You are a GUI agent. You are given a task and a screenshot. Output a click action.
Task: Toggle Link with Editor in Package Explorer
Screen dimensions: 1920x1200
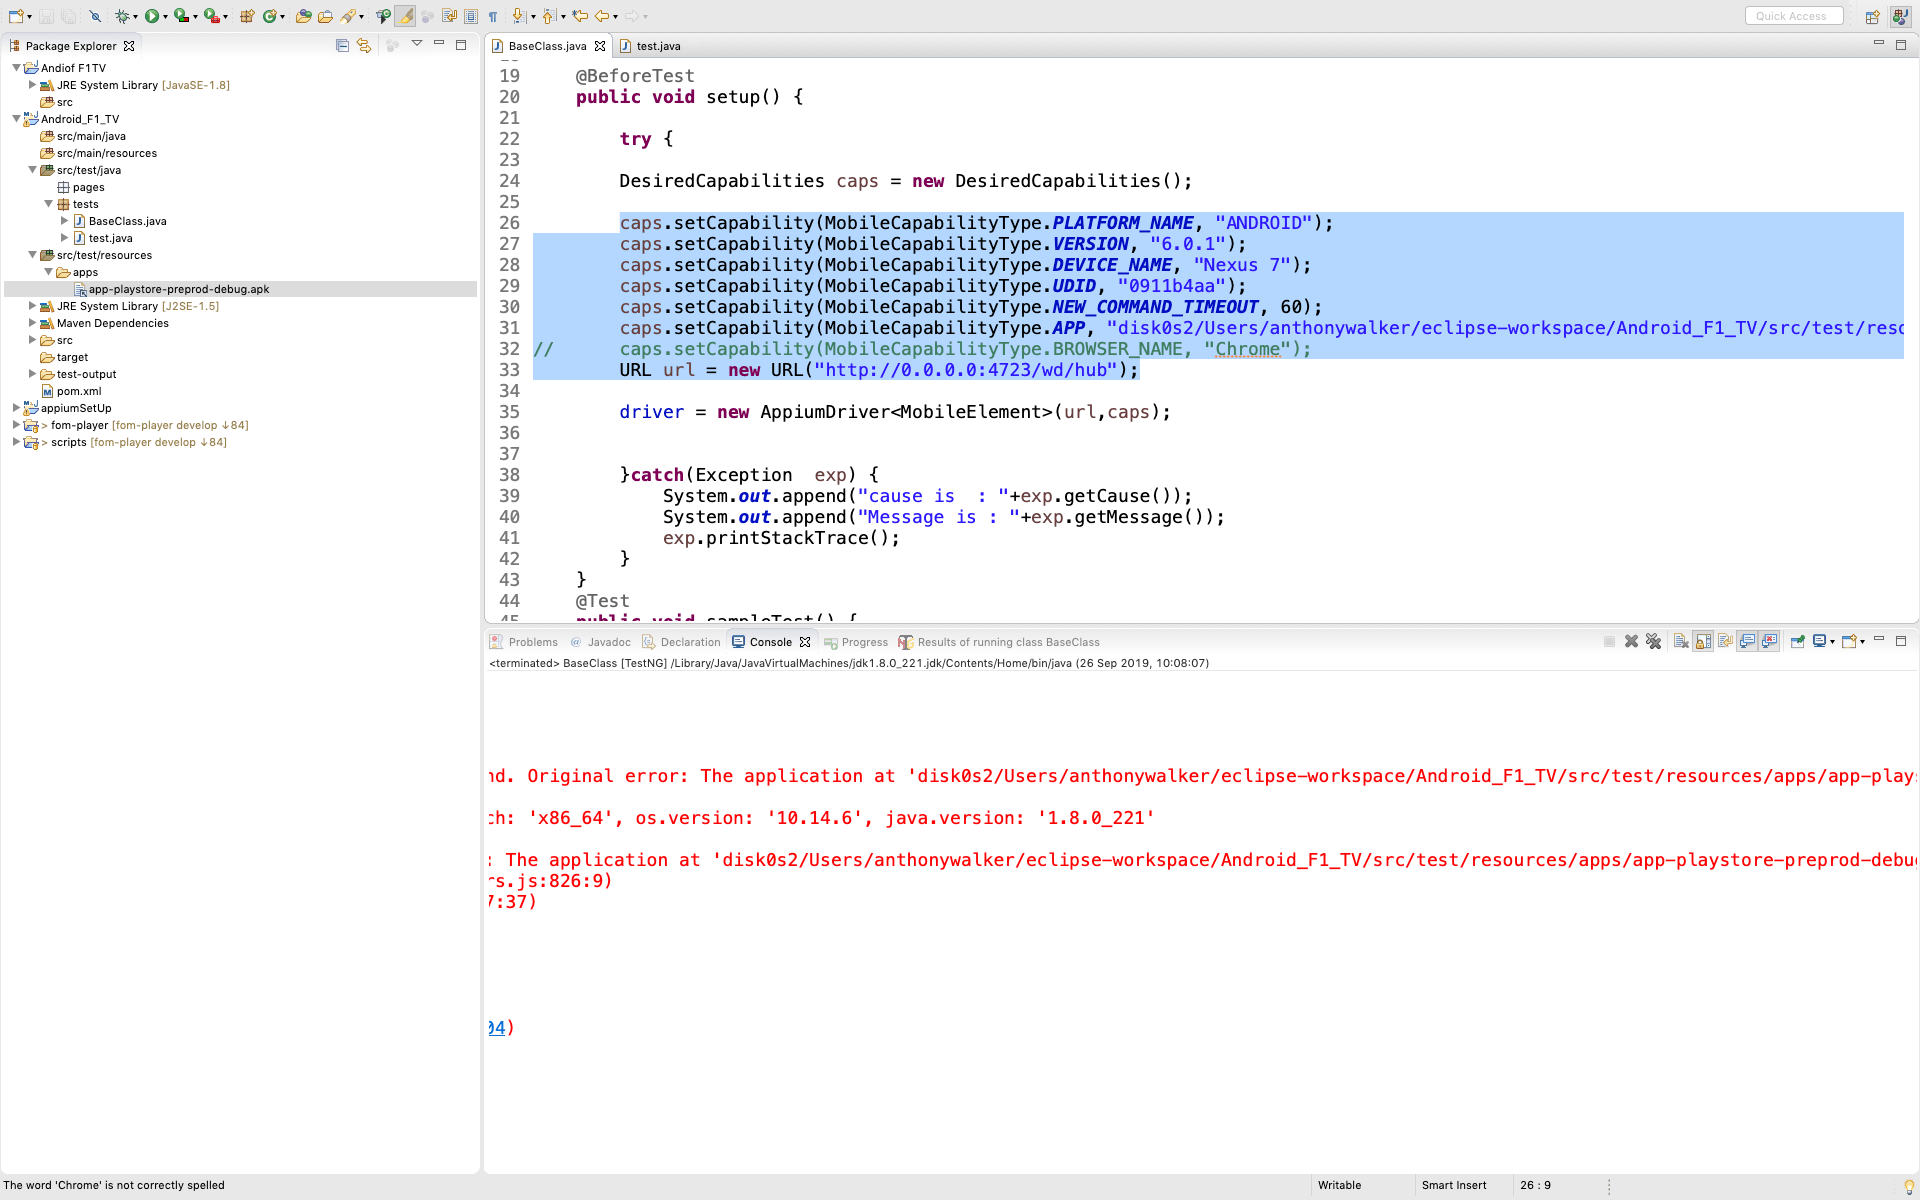[x=363, y=45]
